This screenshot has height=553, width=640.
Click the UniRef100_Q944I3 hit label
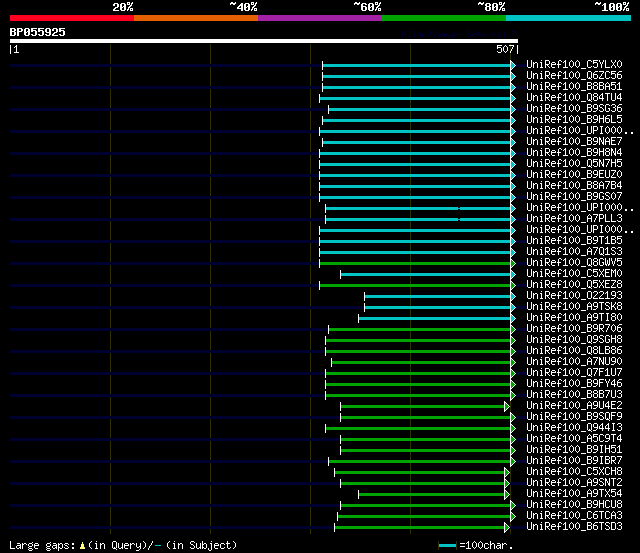(x=574, y=428)
